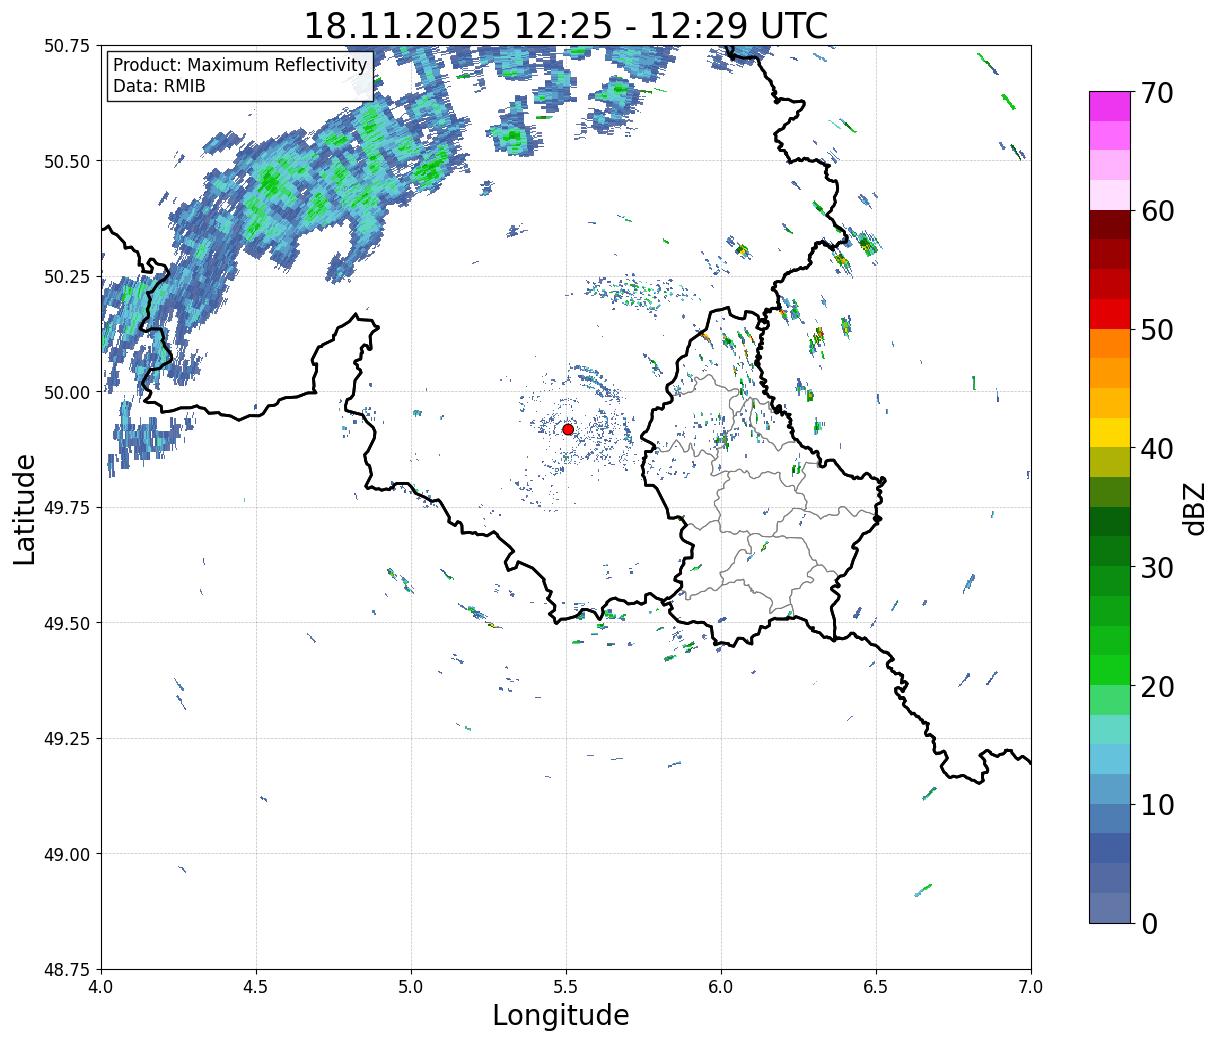Click the longitude tick label '6.0'
The height and width of the screenshot is (1040, 1219).
(721, 987)
